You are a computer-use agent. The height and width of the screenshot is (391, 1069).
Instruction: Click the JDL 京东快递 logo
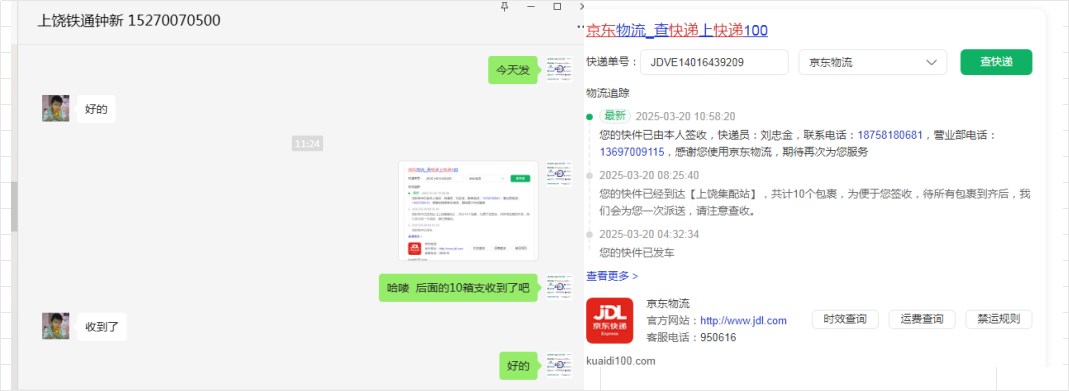[x=609, y=320]
